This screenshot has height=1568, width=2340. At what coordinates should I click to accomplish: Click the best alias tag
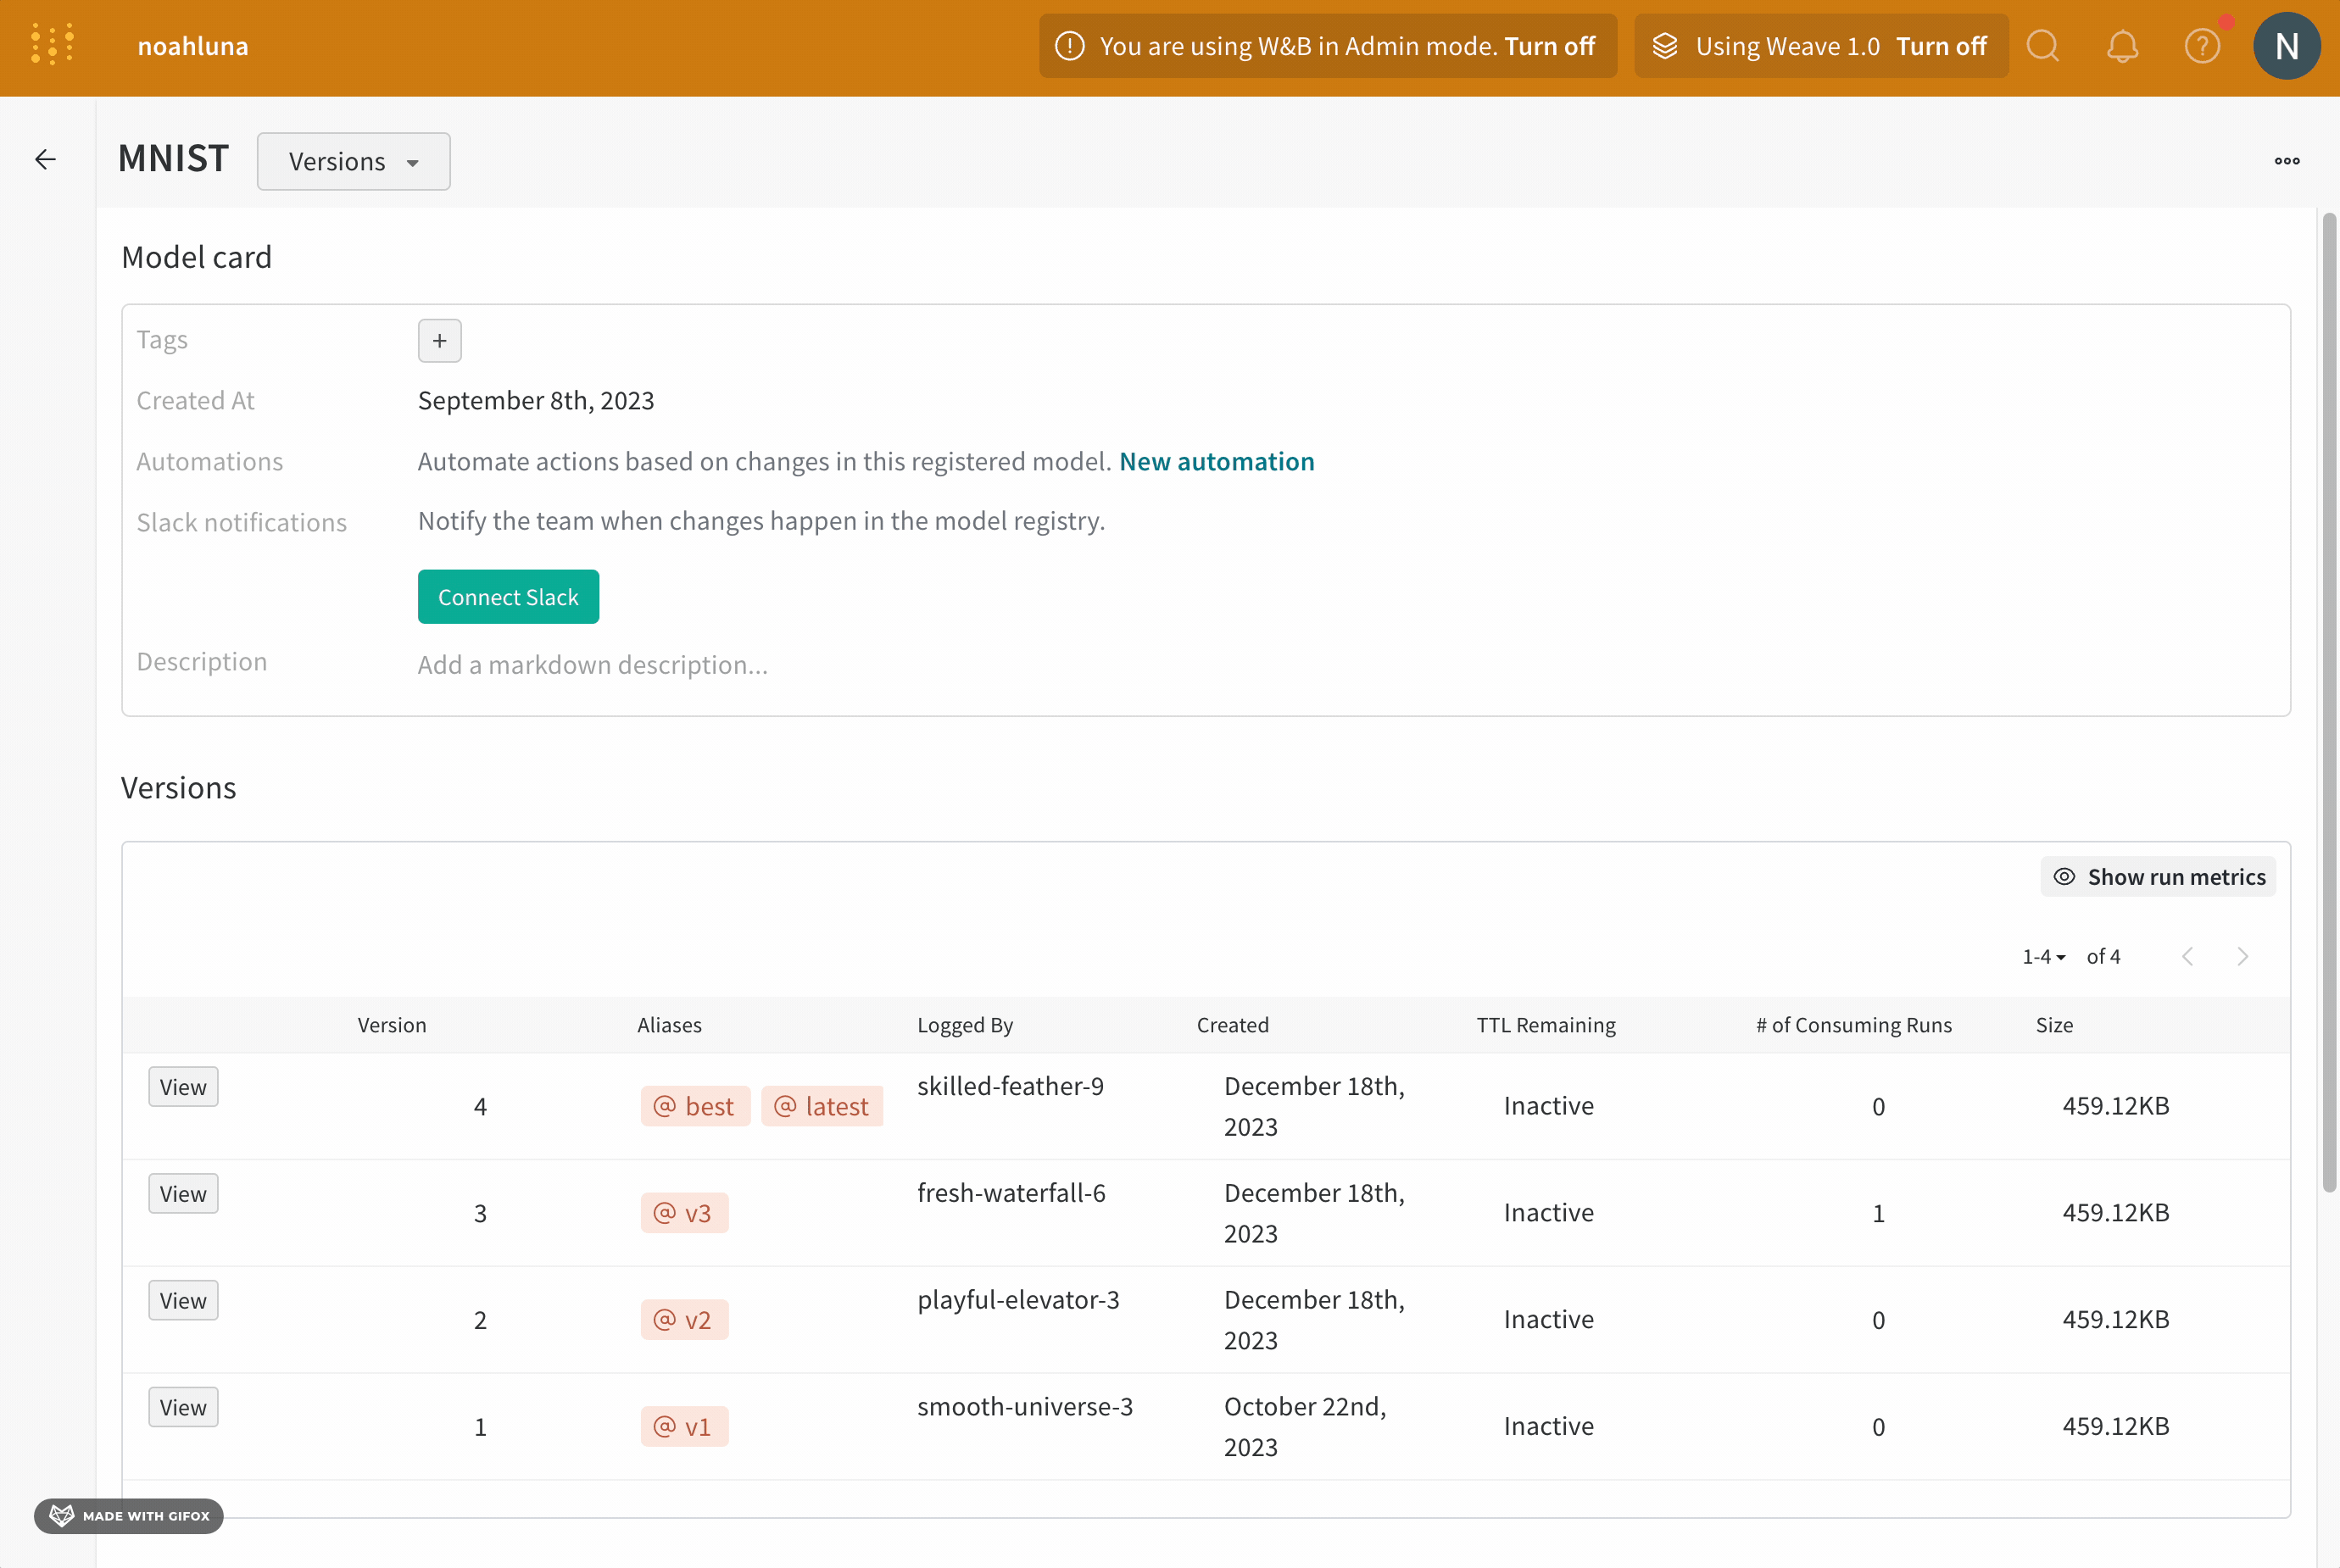pos(695,1106)
